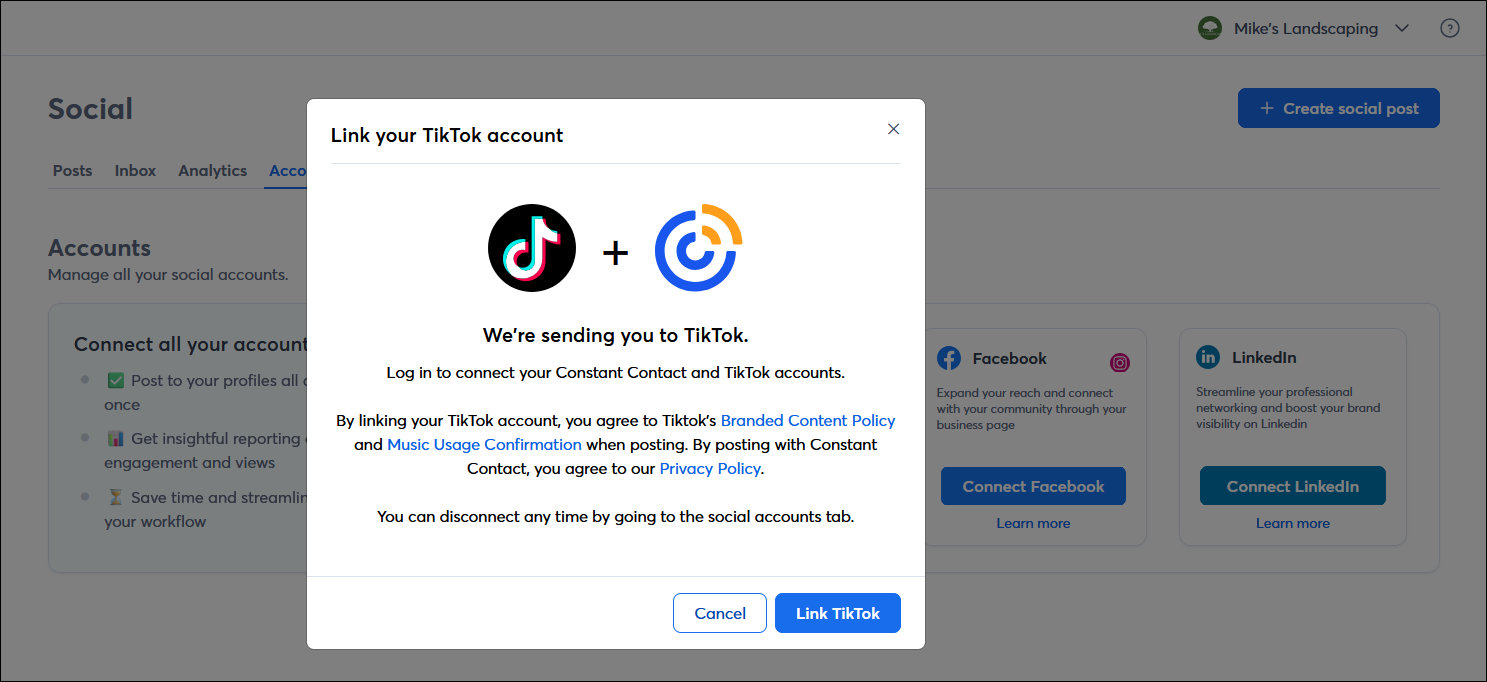Open the Inbox tab

tap(135, 171)
